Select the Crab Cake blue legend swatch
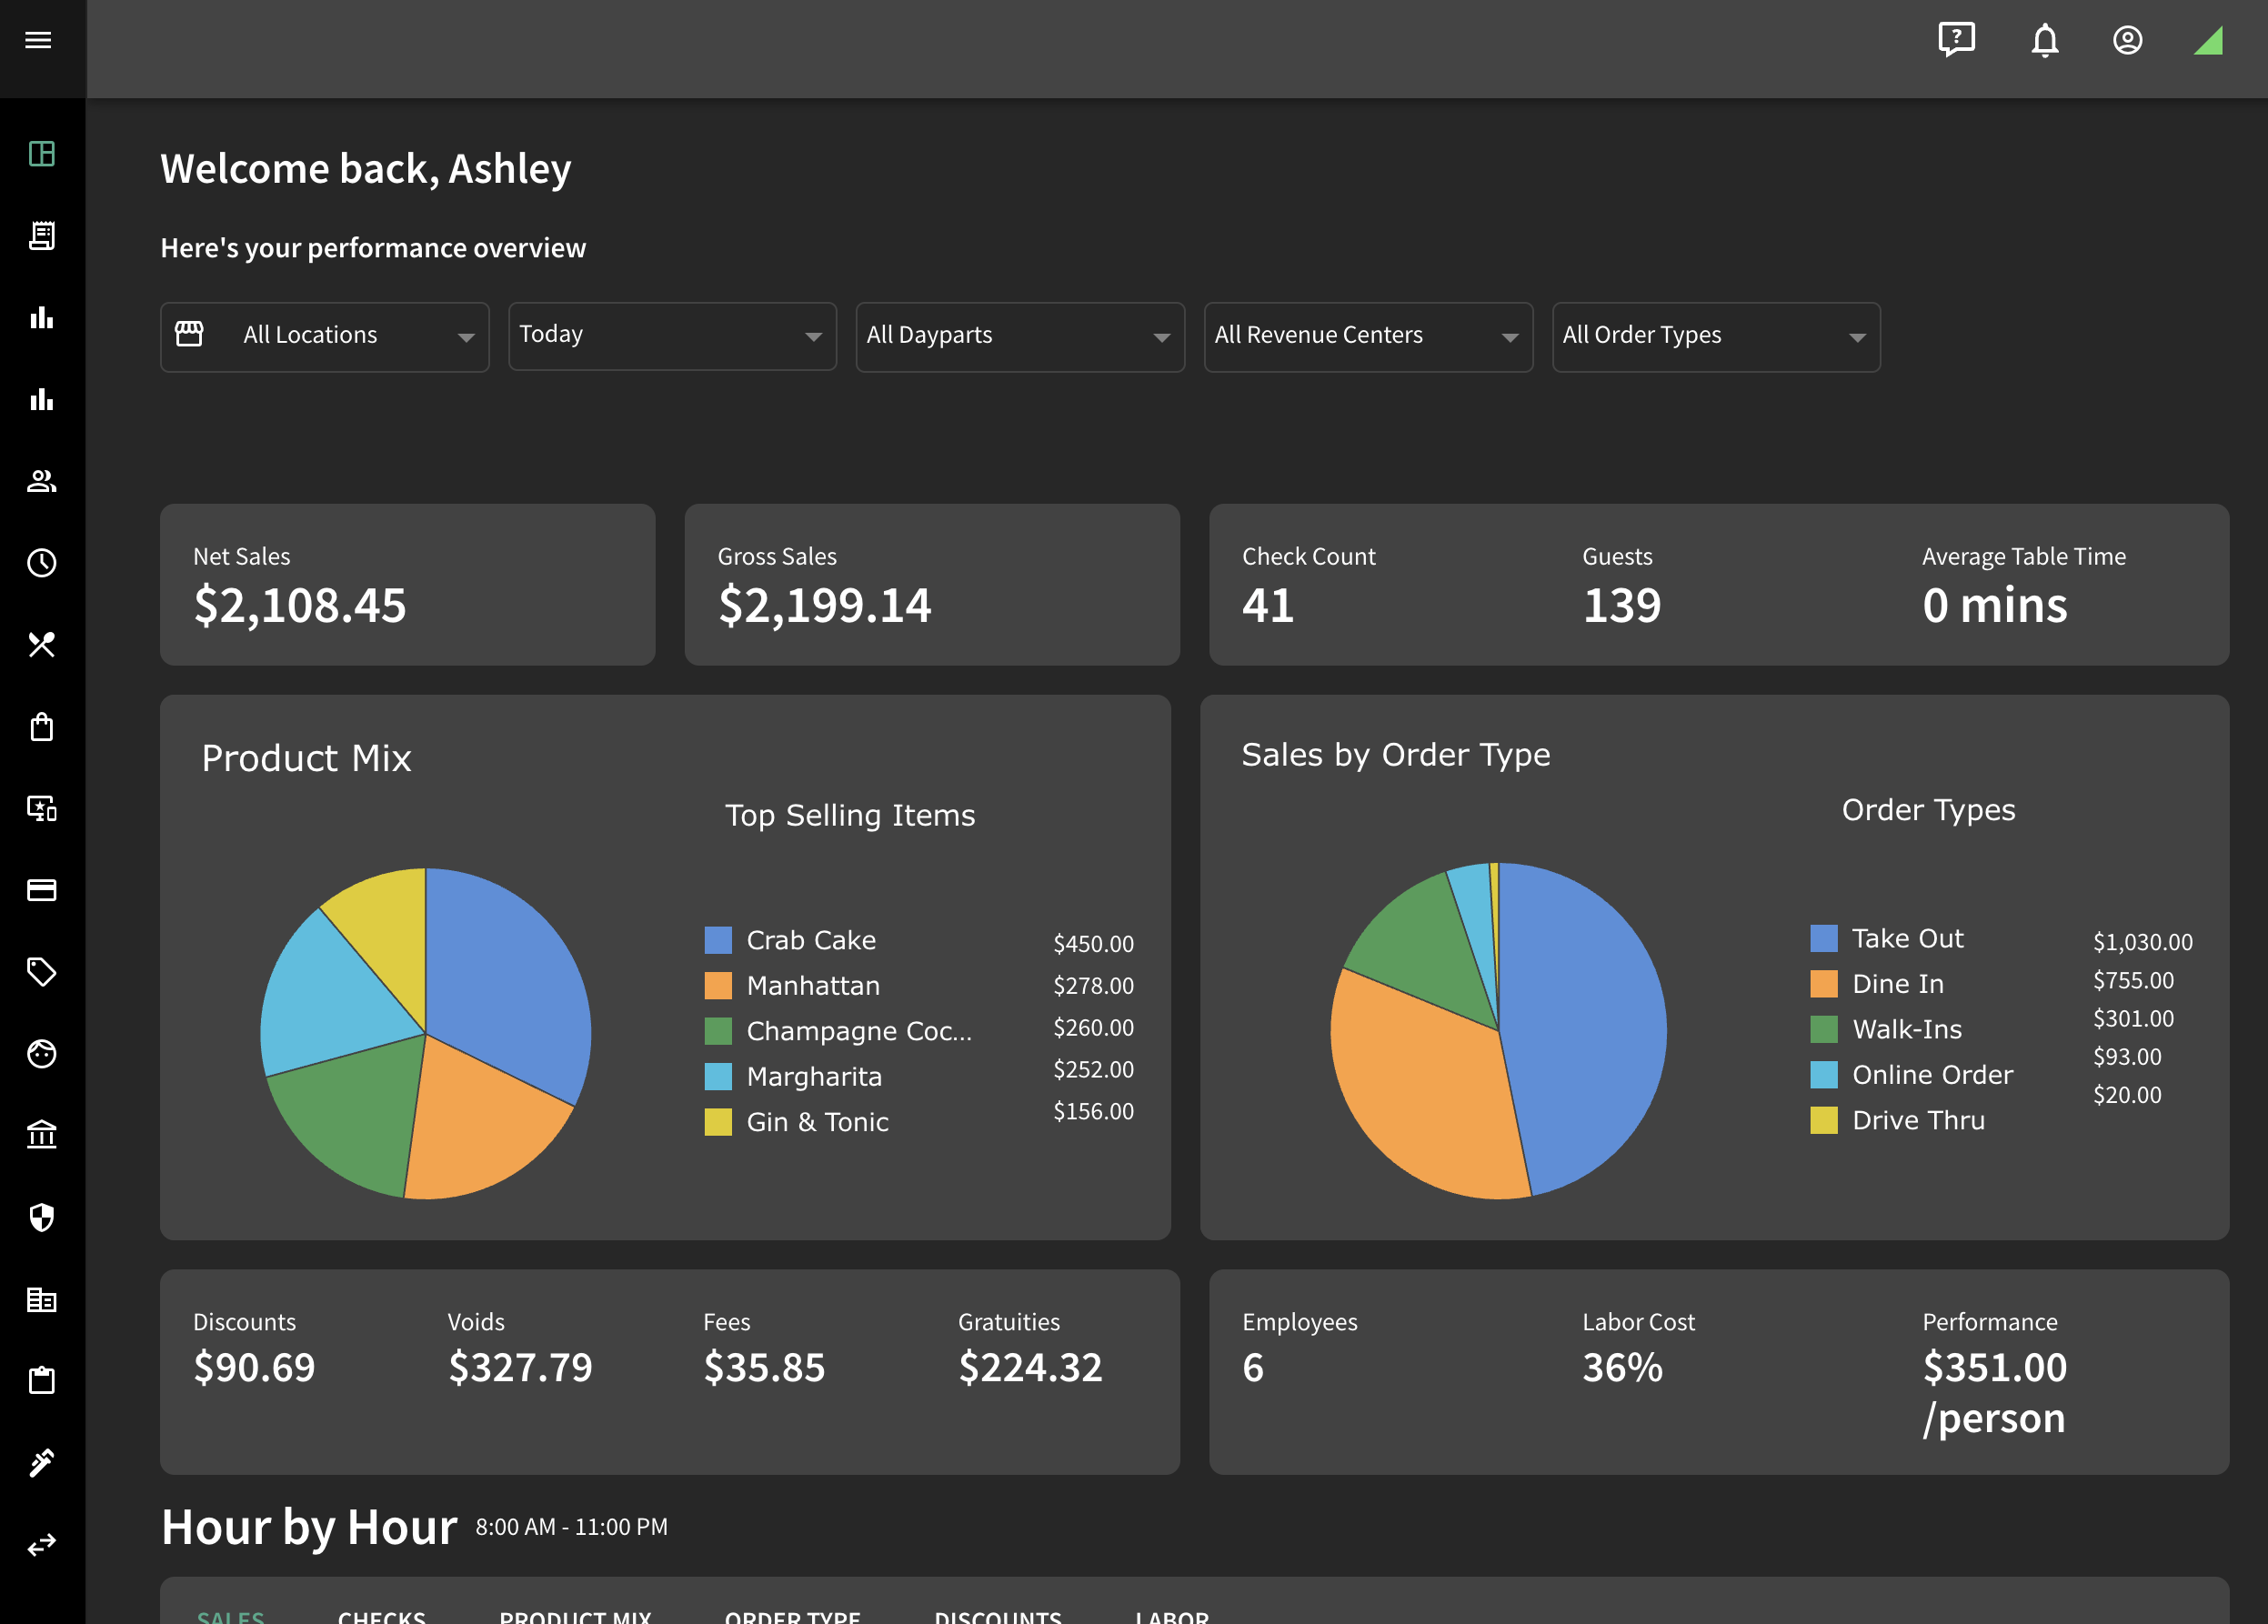 click(x=718, y=940)
